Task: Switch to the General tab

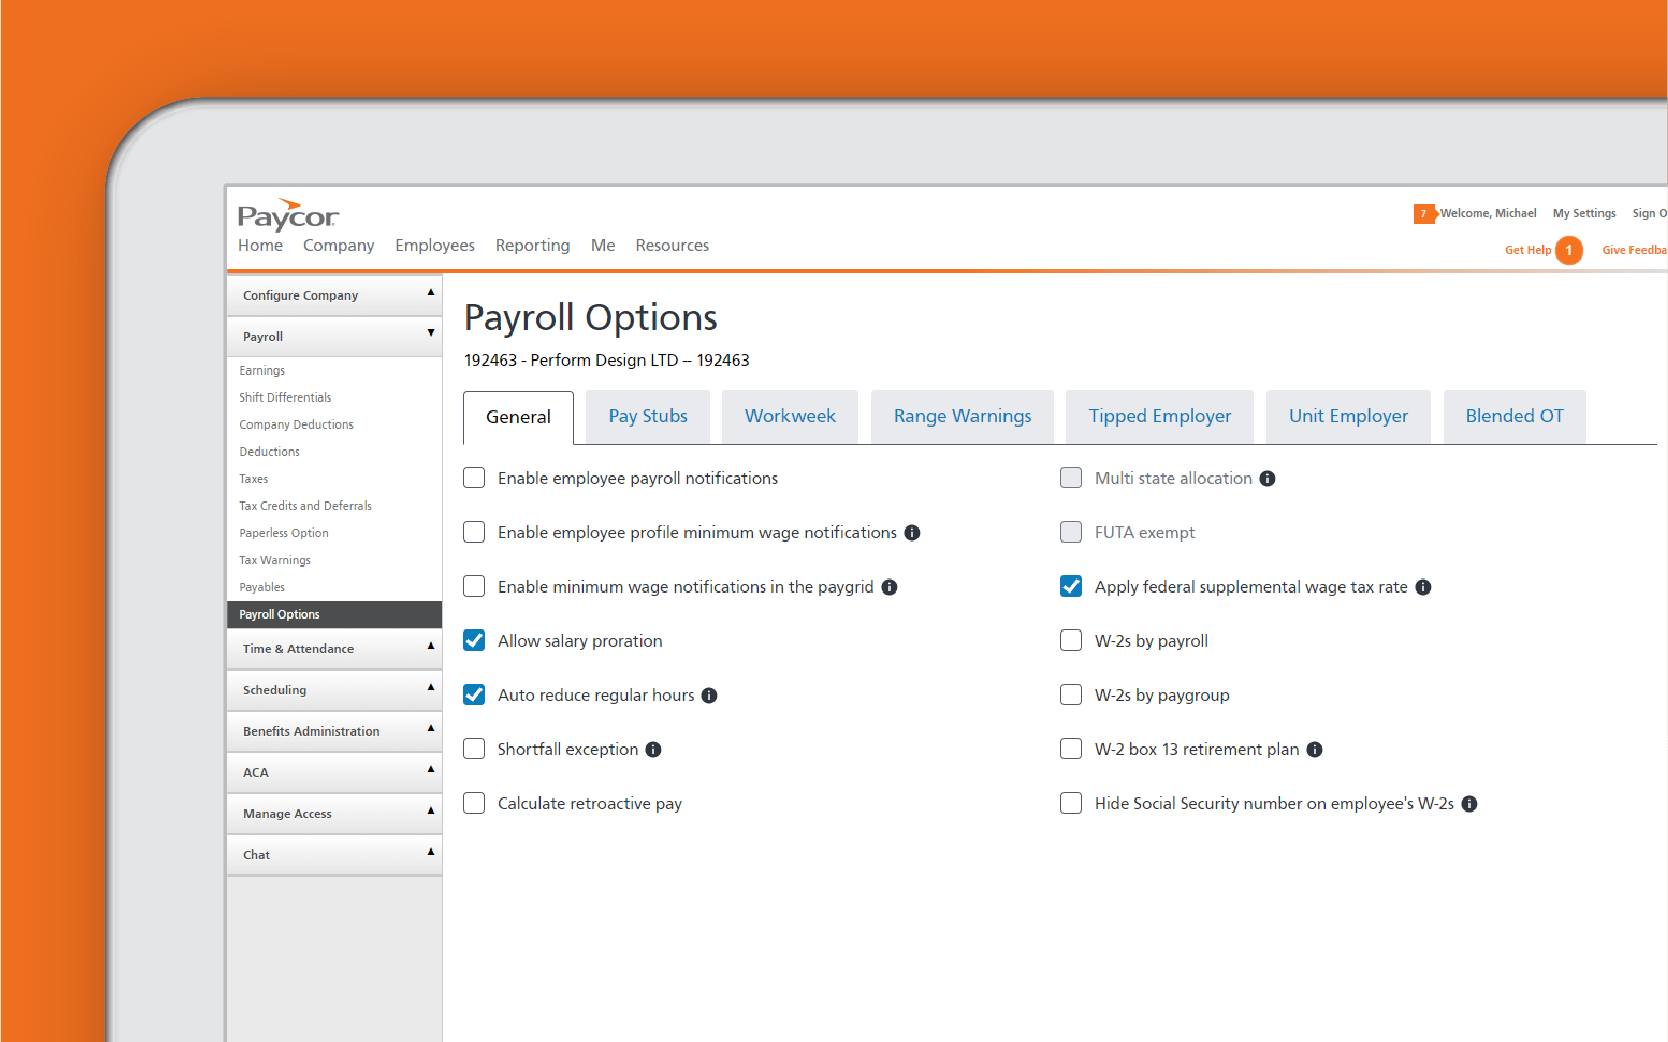Action: (518, 417)
